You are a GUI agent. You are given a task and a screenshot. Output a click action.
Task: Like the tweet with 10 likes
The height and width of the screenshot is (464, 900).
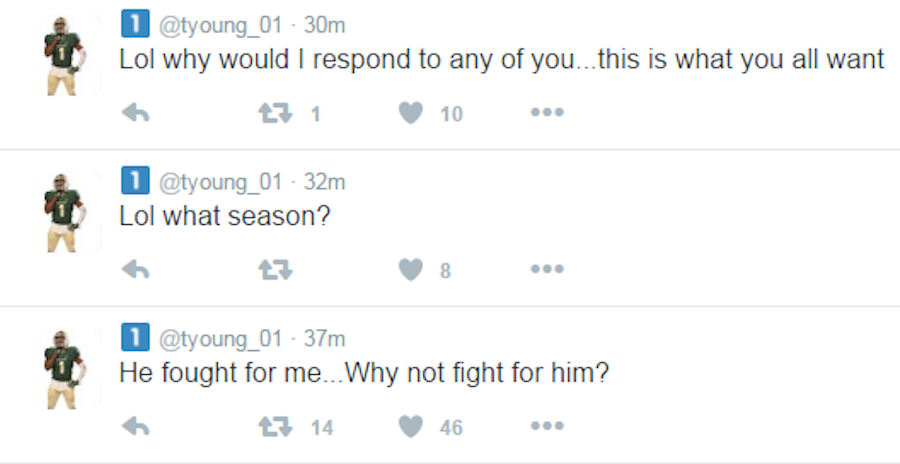point(411,113)
